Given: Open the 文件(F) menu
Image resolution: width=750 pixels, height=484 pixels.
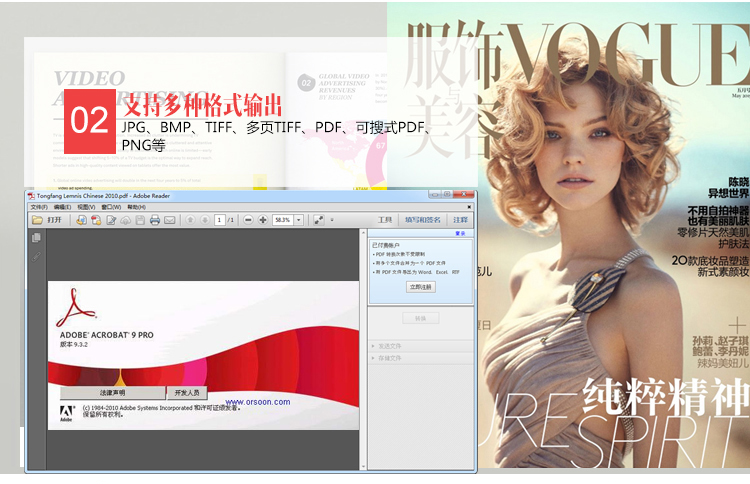Looking at the screenshot, I should 37,206.
